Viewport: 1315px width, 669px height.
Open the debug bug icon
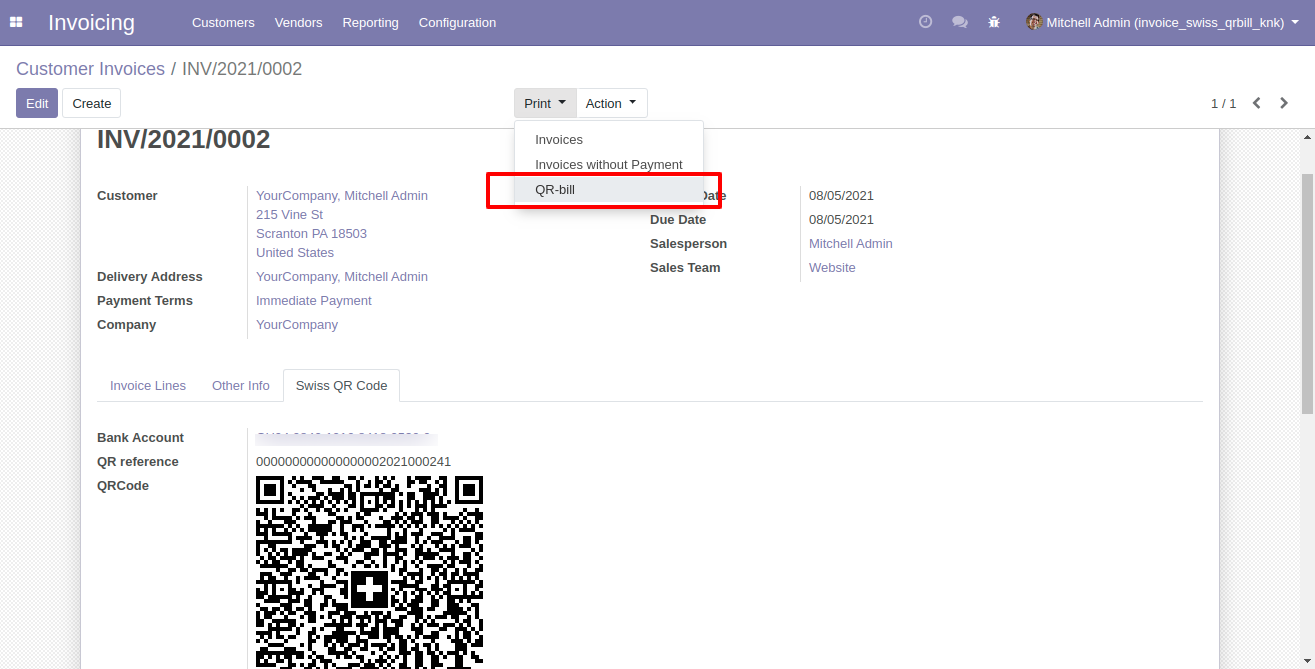[994, 22]
